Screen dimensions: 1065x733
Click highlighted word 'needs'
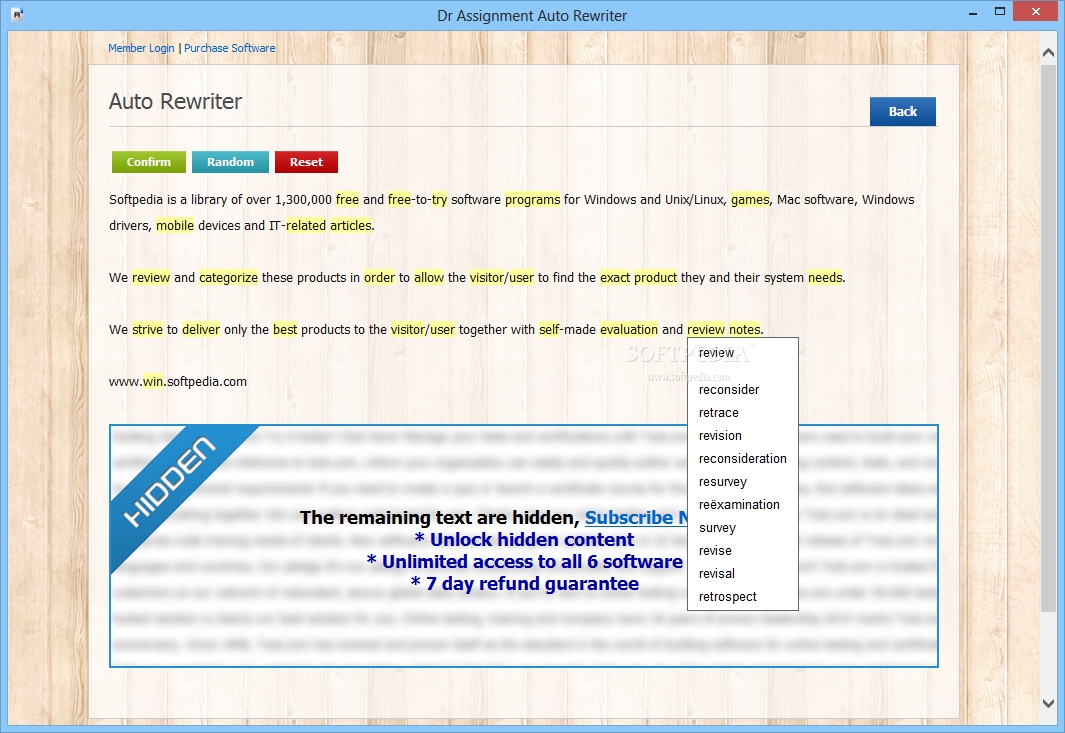point(825,278)
